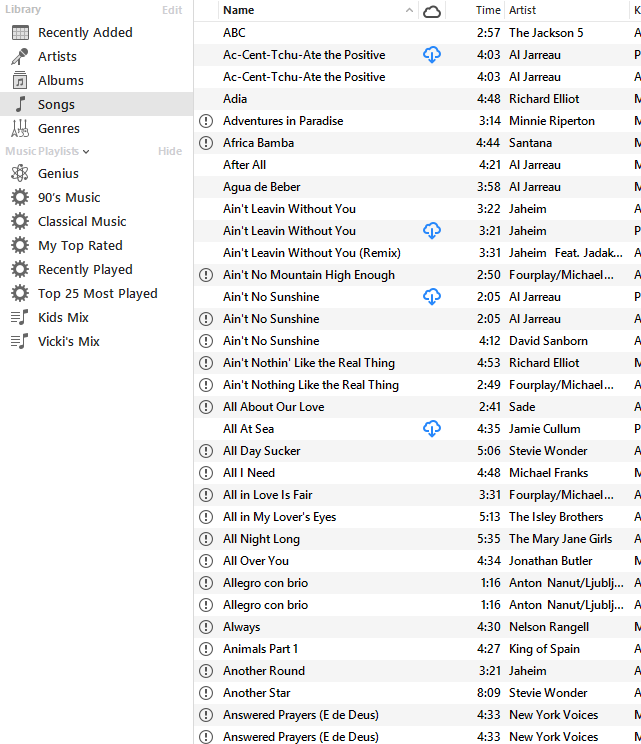Image resolution: width=641 pixels, height=744 pixels.
Task: Click warning icon beside Another Star
Action: tap(206, 693)
